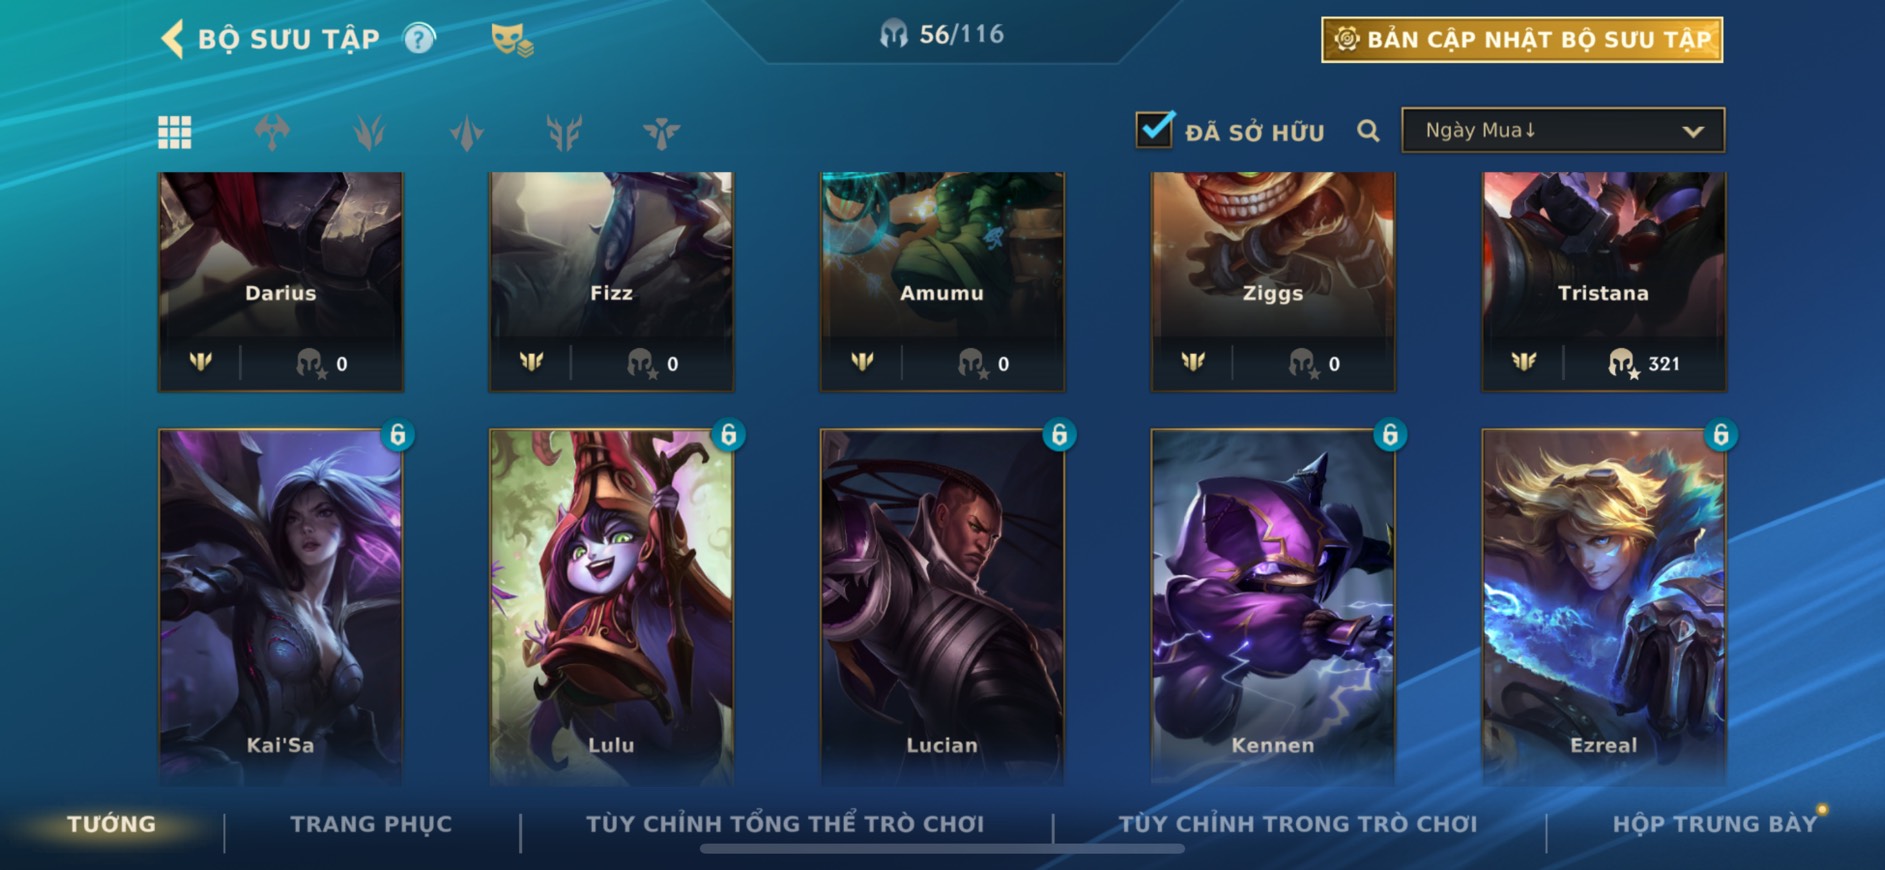Viewport: 1885px width, 870px height.
Task: Open the champion search magnifier
Action: (x=1368, y=131)
